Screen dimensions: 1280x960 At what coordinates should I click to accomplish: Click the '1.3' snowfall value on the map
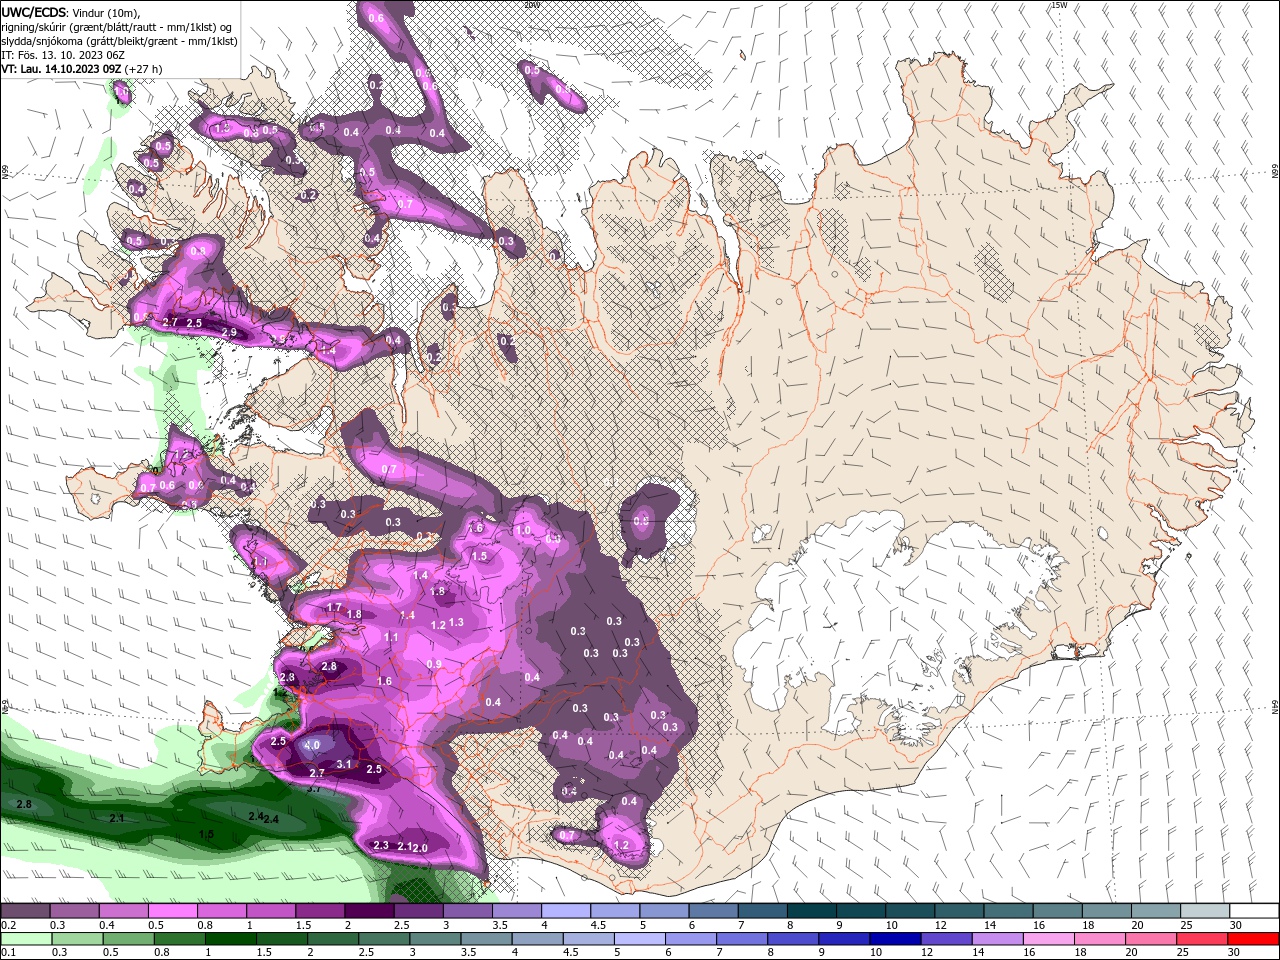[456, 622]
